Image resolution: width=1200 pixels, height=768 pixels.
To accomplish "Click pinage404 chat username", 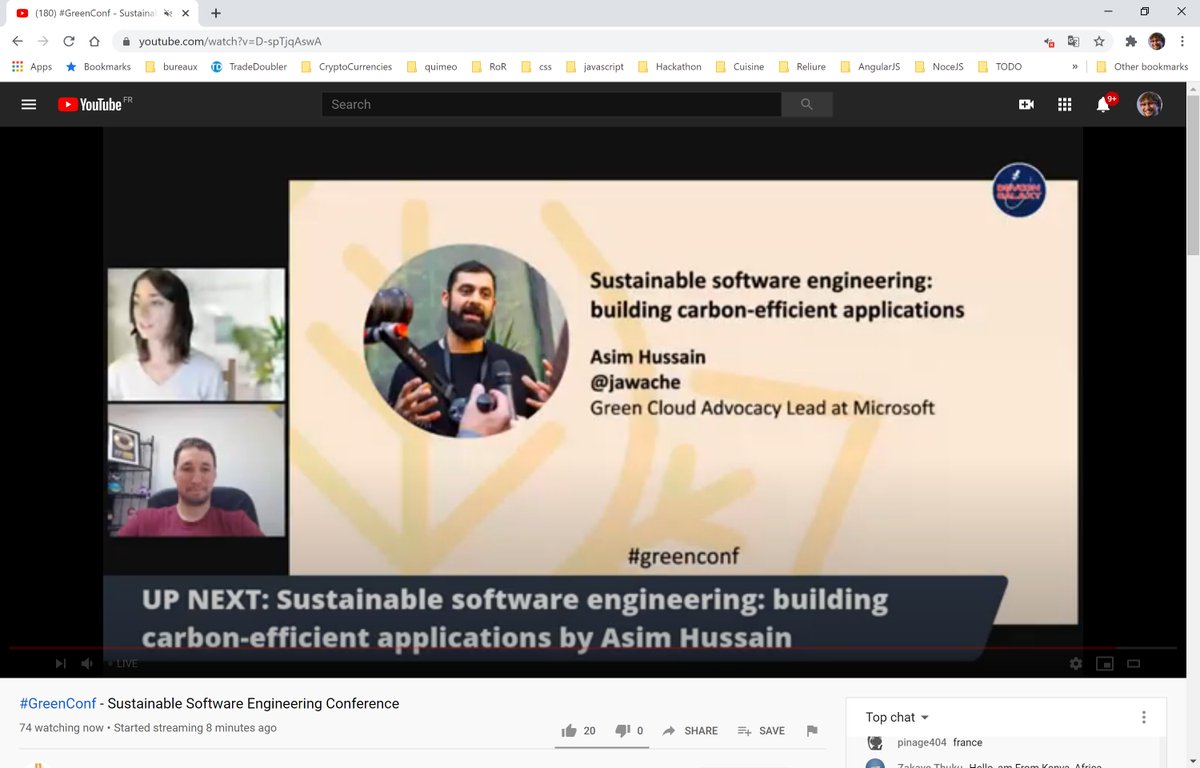I will tap(920, 743).
